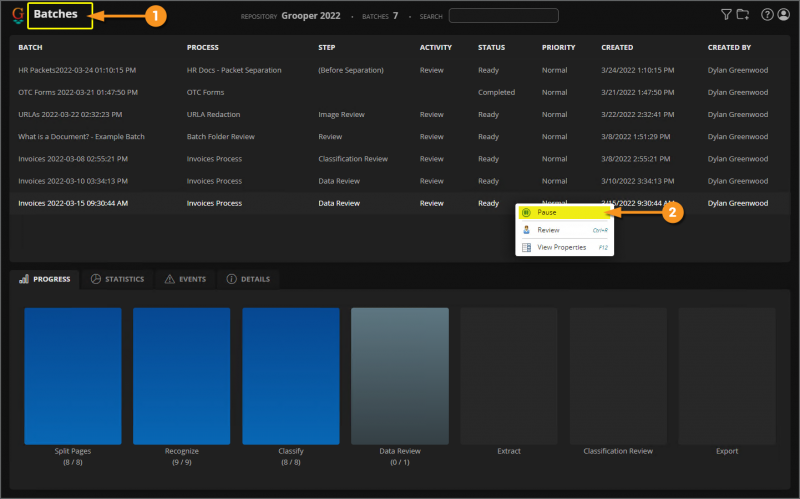Open the Events tab
This screenshot has height=499, width=800.
184,279
